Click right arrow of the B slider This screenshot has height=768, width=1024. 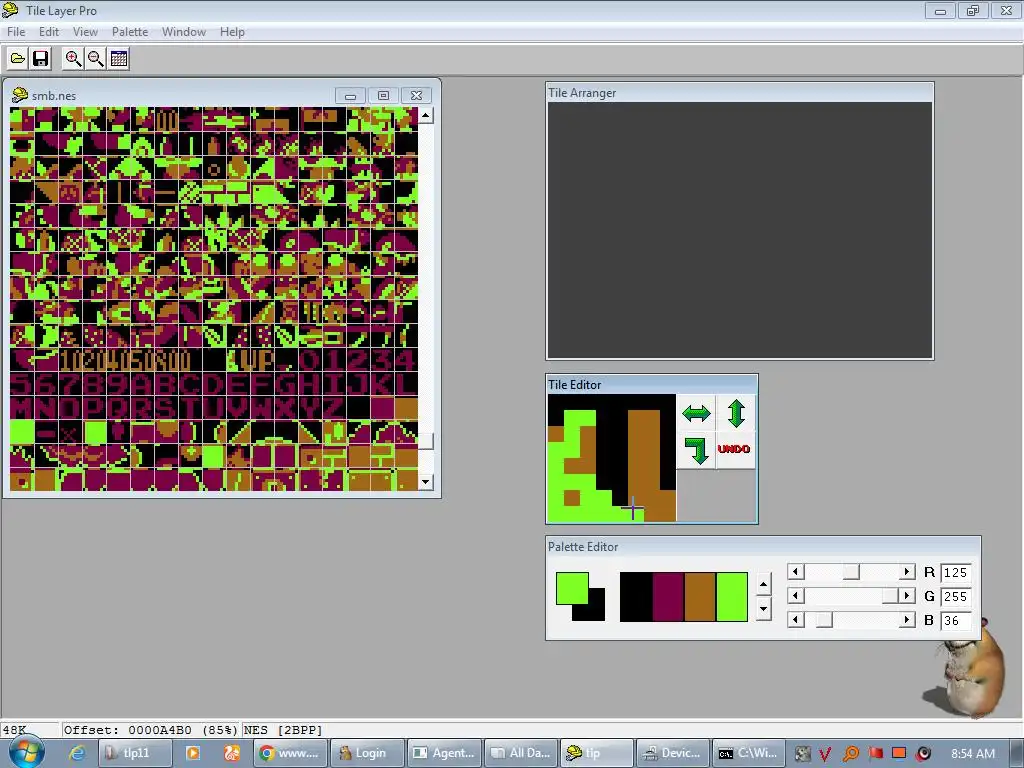(x=906, y=620)
